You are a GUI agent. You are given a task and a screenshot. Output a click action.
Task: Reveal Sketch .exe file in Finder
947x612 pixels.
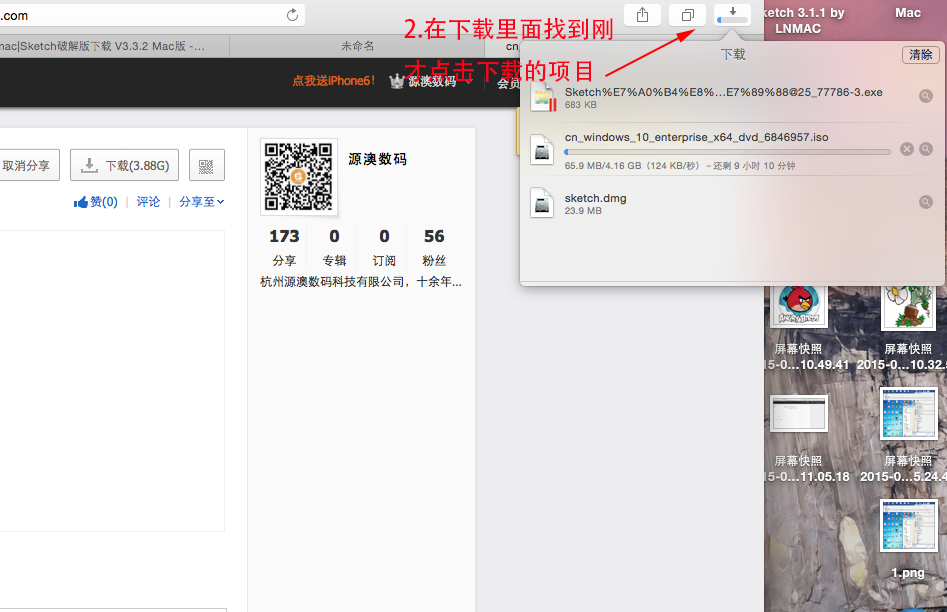click(x=925, y=96)
